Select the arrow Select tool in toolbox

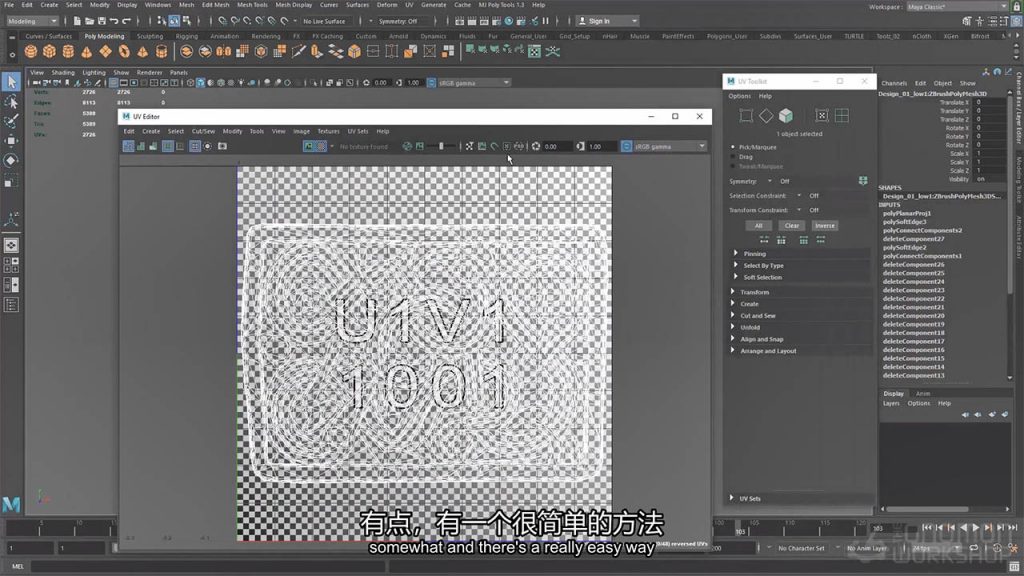click(x=11, y=82)
